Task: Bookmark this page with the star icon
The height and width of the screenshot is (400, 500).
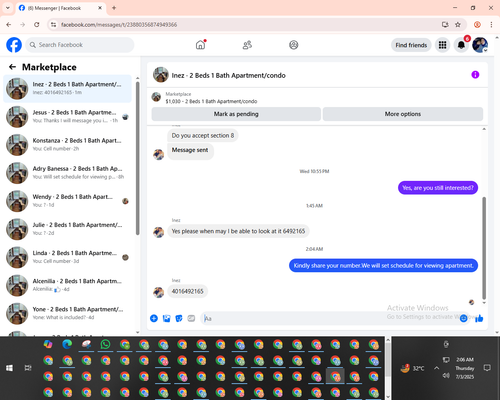Action: (458, 24)
